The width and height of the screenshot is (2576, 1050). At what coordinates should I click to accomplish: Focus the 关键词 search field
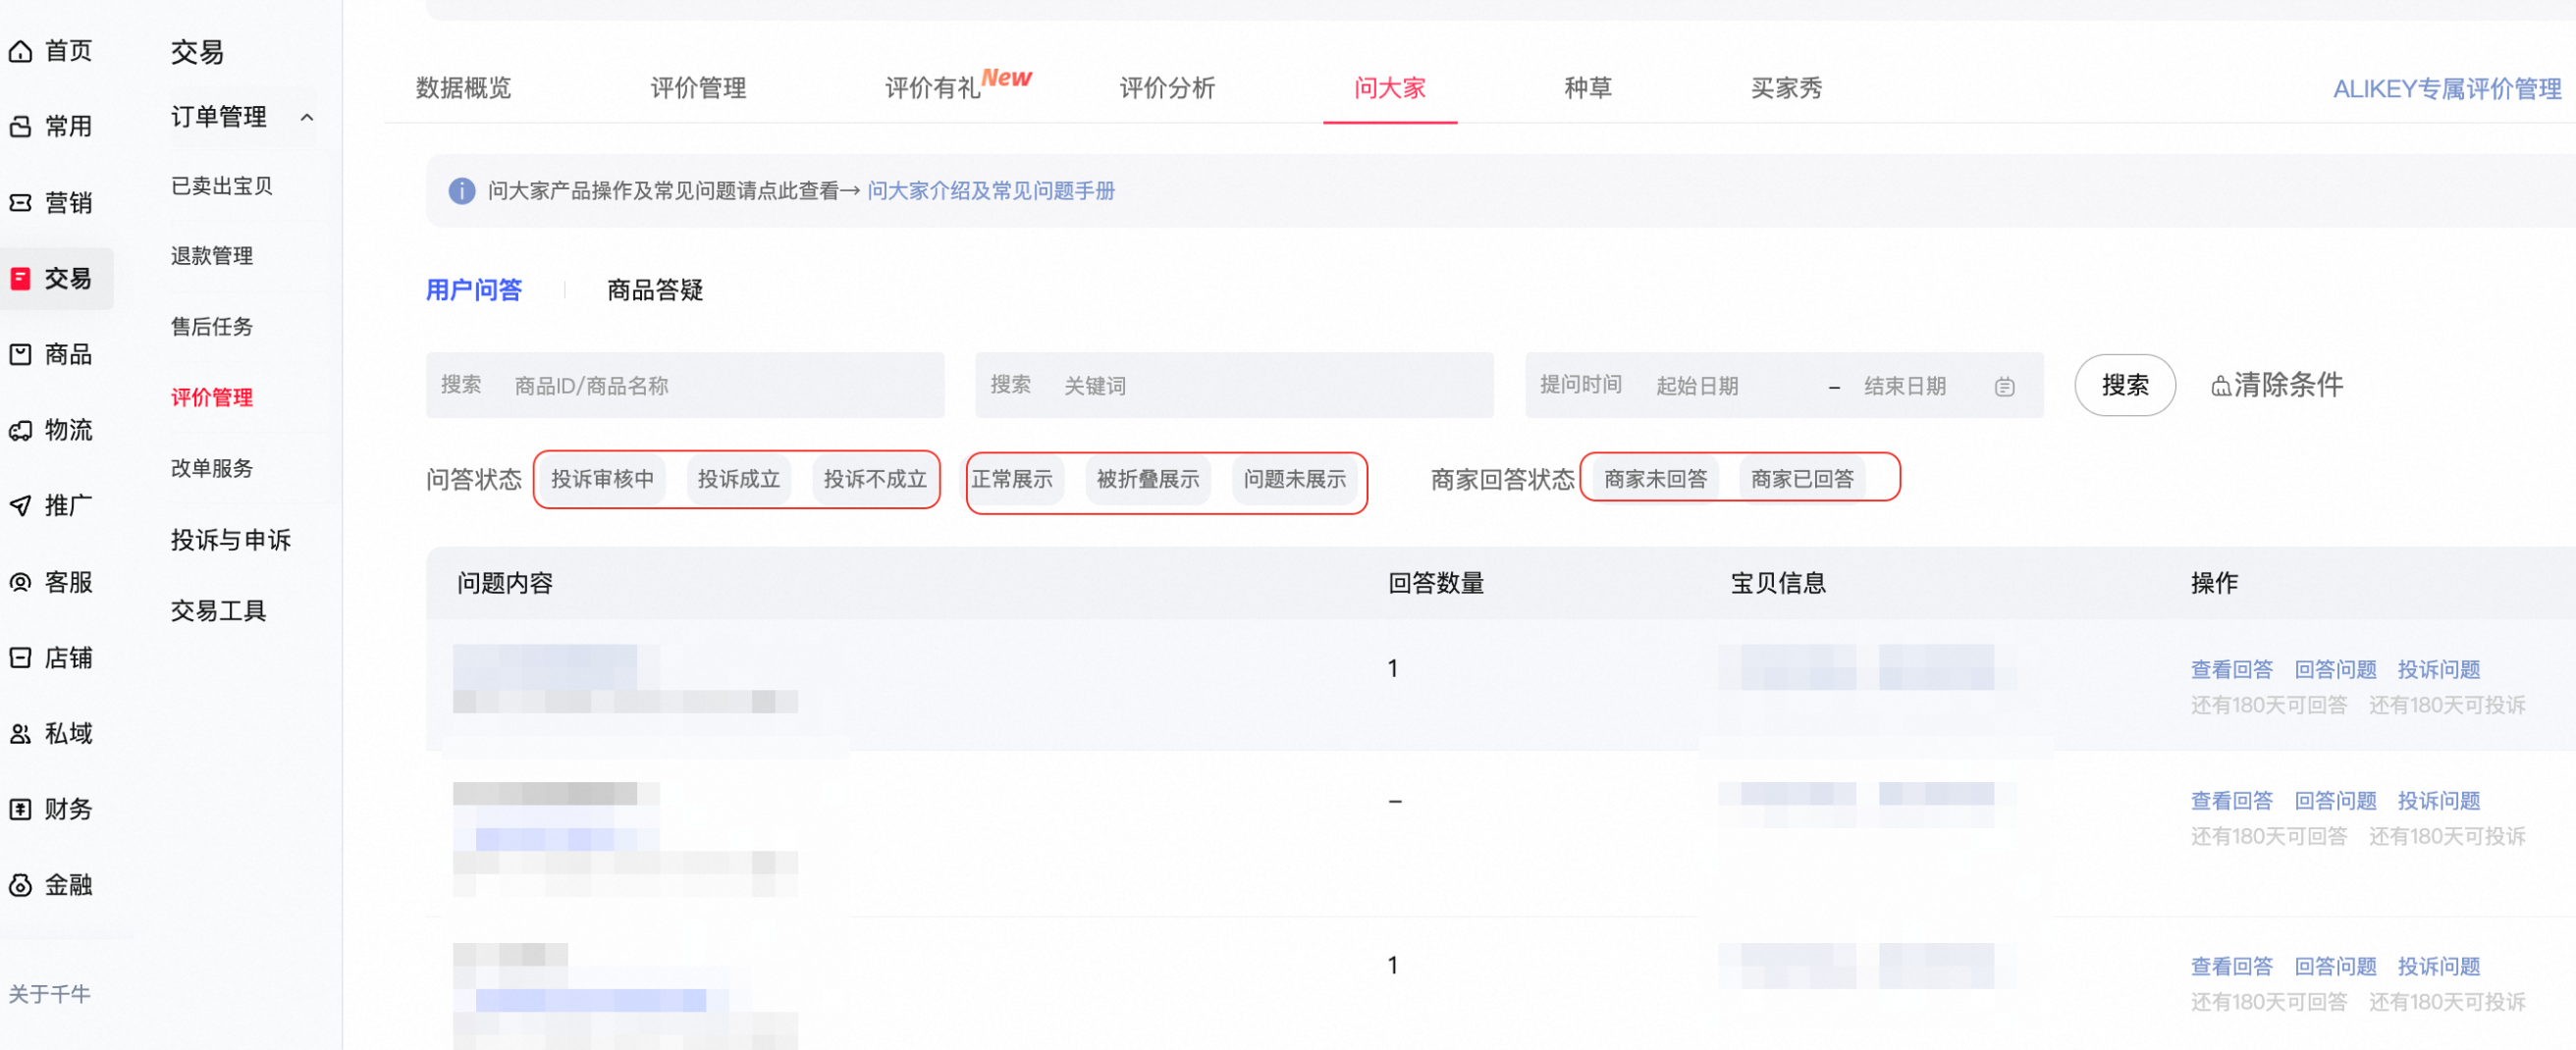(x=1234, y=385)
